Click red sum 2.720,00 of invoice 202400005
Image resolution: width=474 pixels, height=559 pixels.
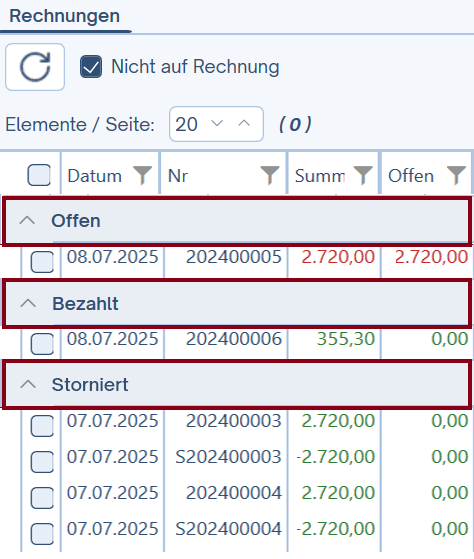(x=338, y=257)
